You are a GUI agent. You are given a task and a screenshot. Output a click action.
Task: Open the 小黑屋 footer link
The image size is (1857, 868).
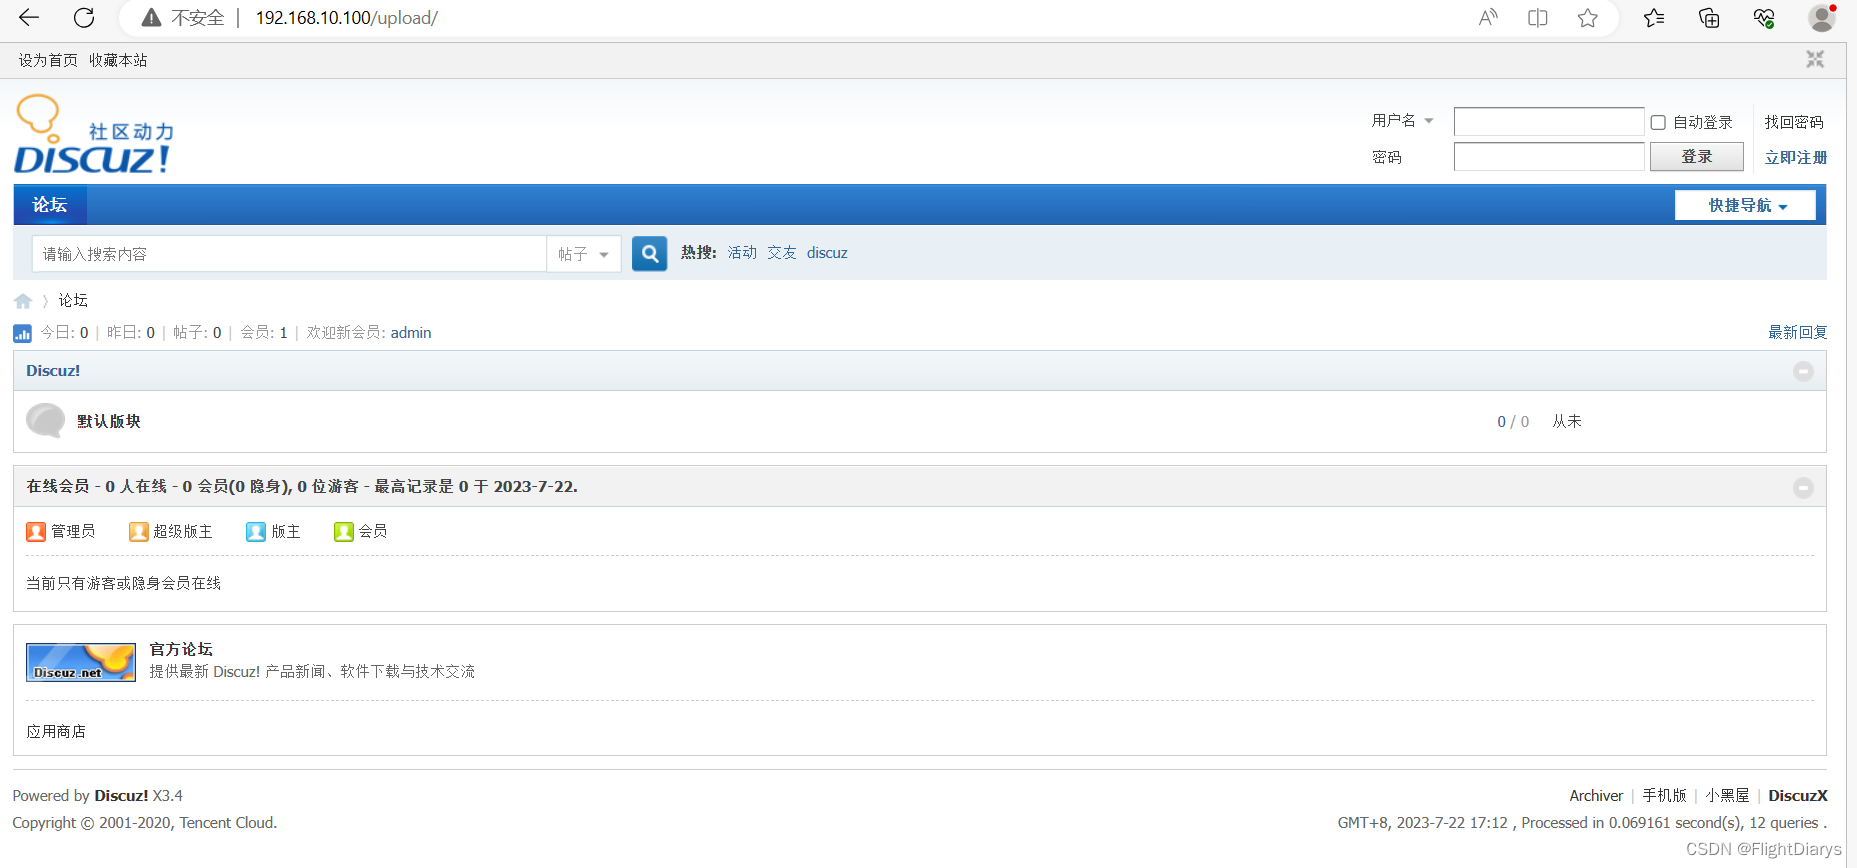1727,796
